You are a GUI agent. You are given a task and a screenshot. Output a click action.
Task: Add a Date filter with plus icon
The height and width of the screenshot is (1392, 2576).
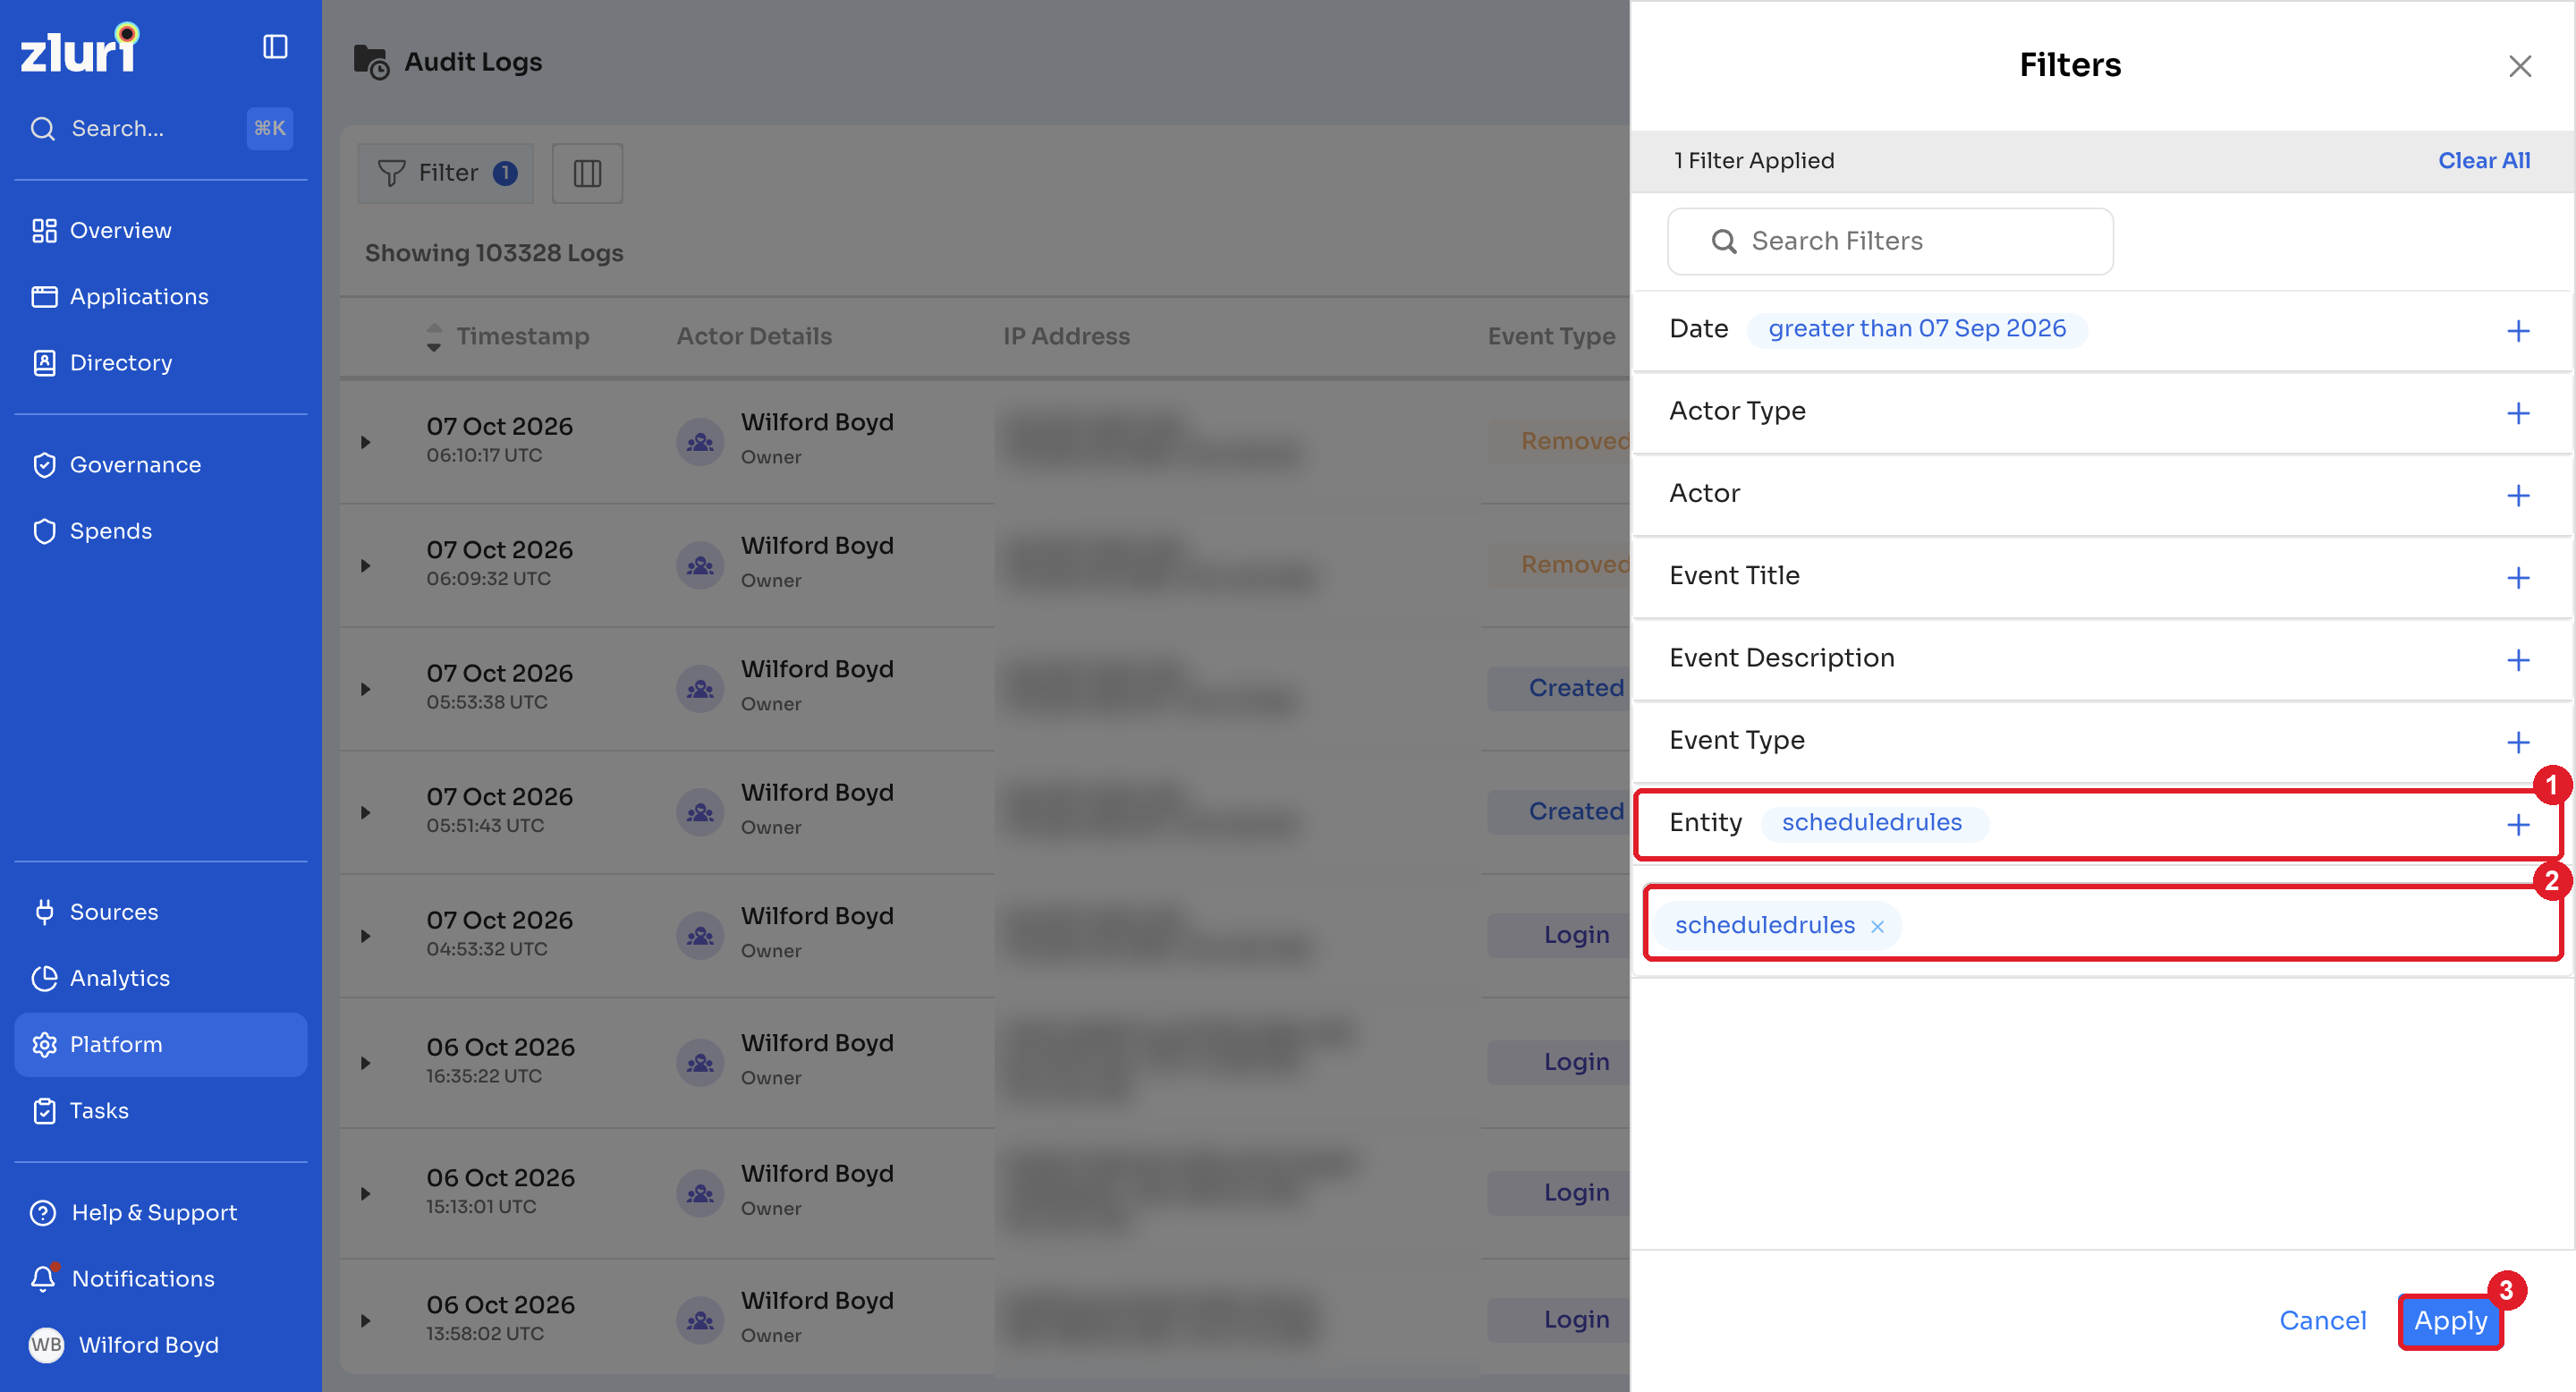coord(2518,331)
